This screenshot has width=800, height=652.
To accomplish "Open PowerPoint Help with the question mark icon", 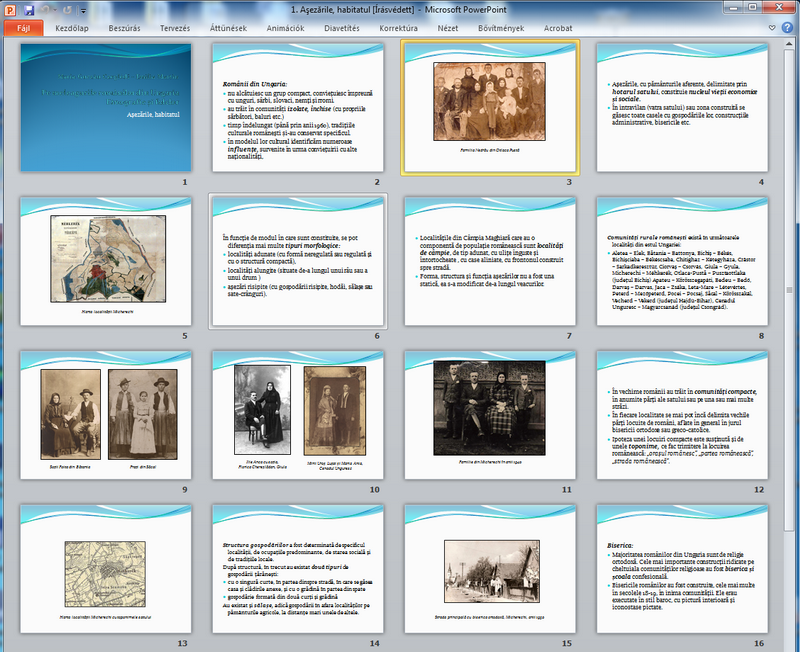I will point(788,29).
